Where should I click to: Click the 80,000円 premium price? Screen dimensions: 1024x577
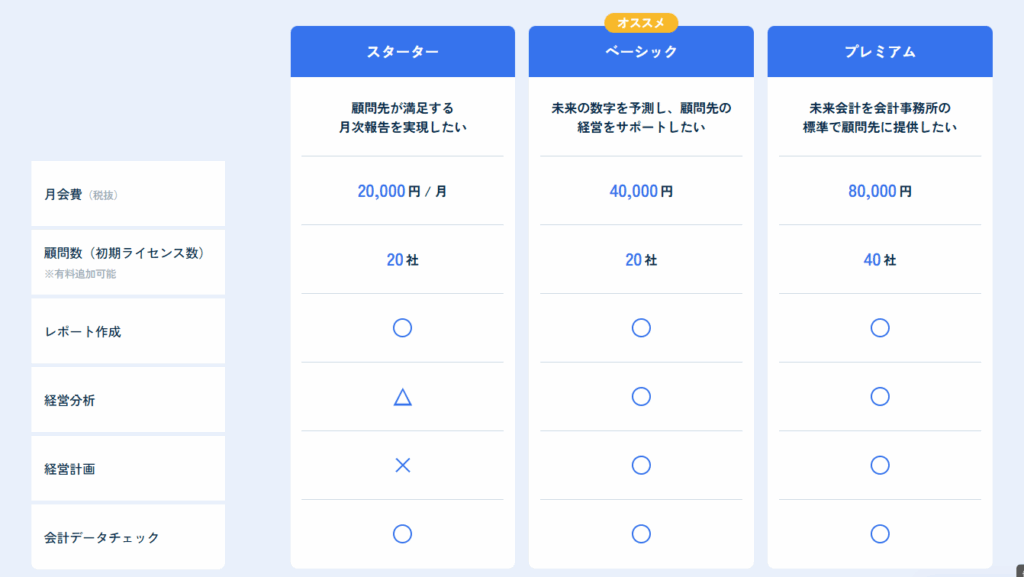tap(880, 191)
